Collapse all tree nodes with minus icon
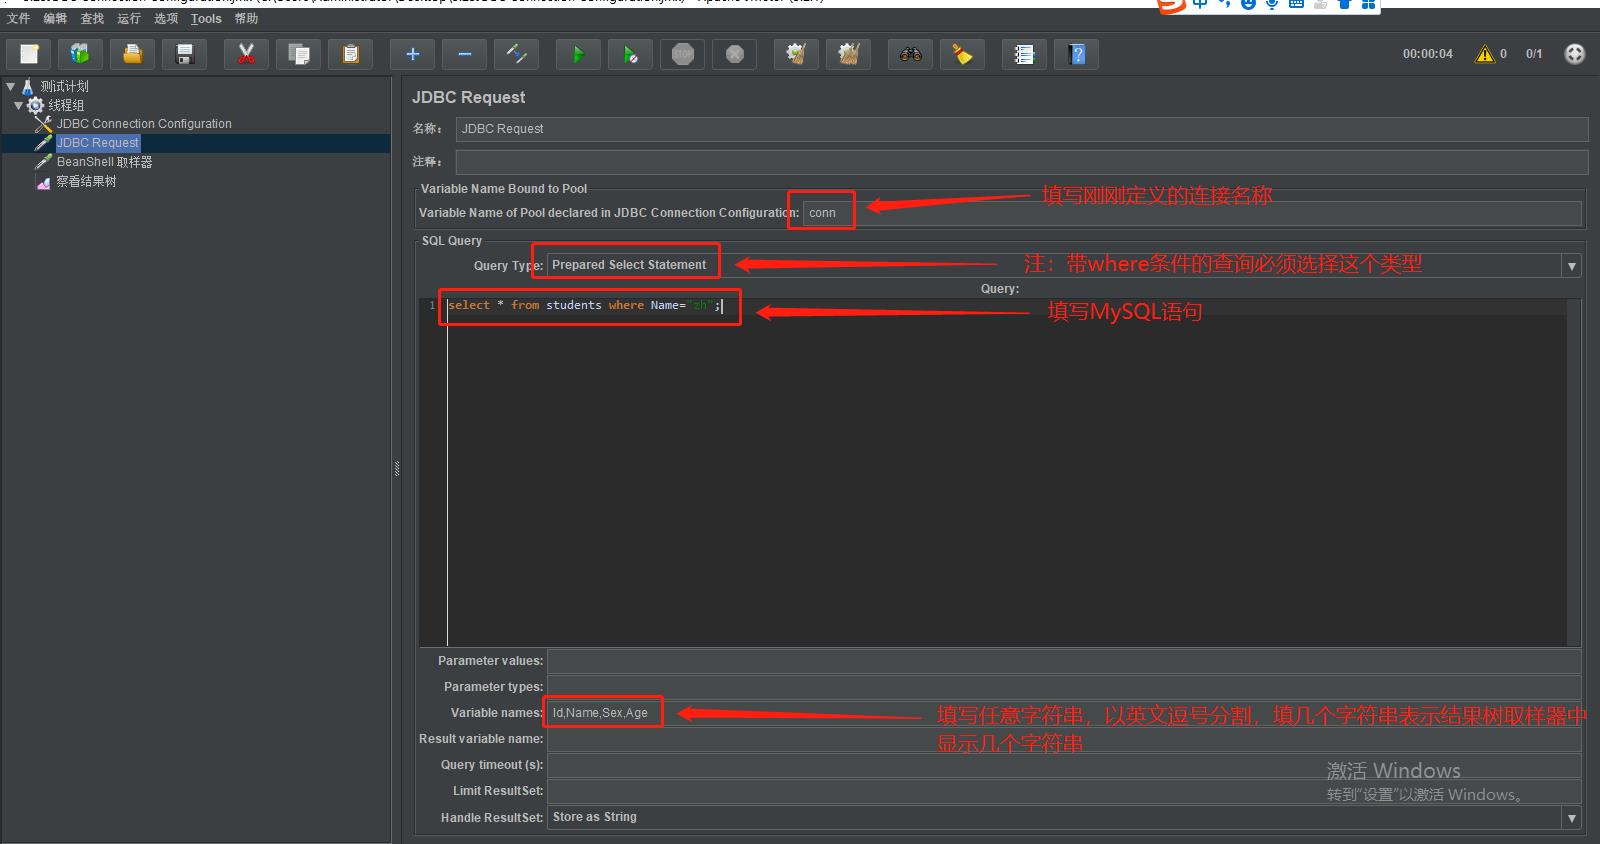The height and width of the screenshot is (844, 1600). (464, 54)
